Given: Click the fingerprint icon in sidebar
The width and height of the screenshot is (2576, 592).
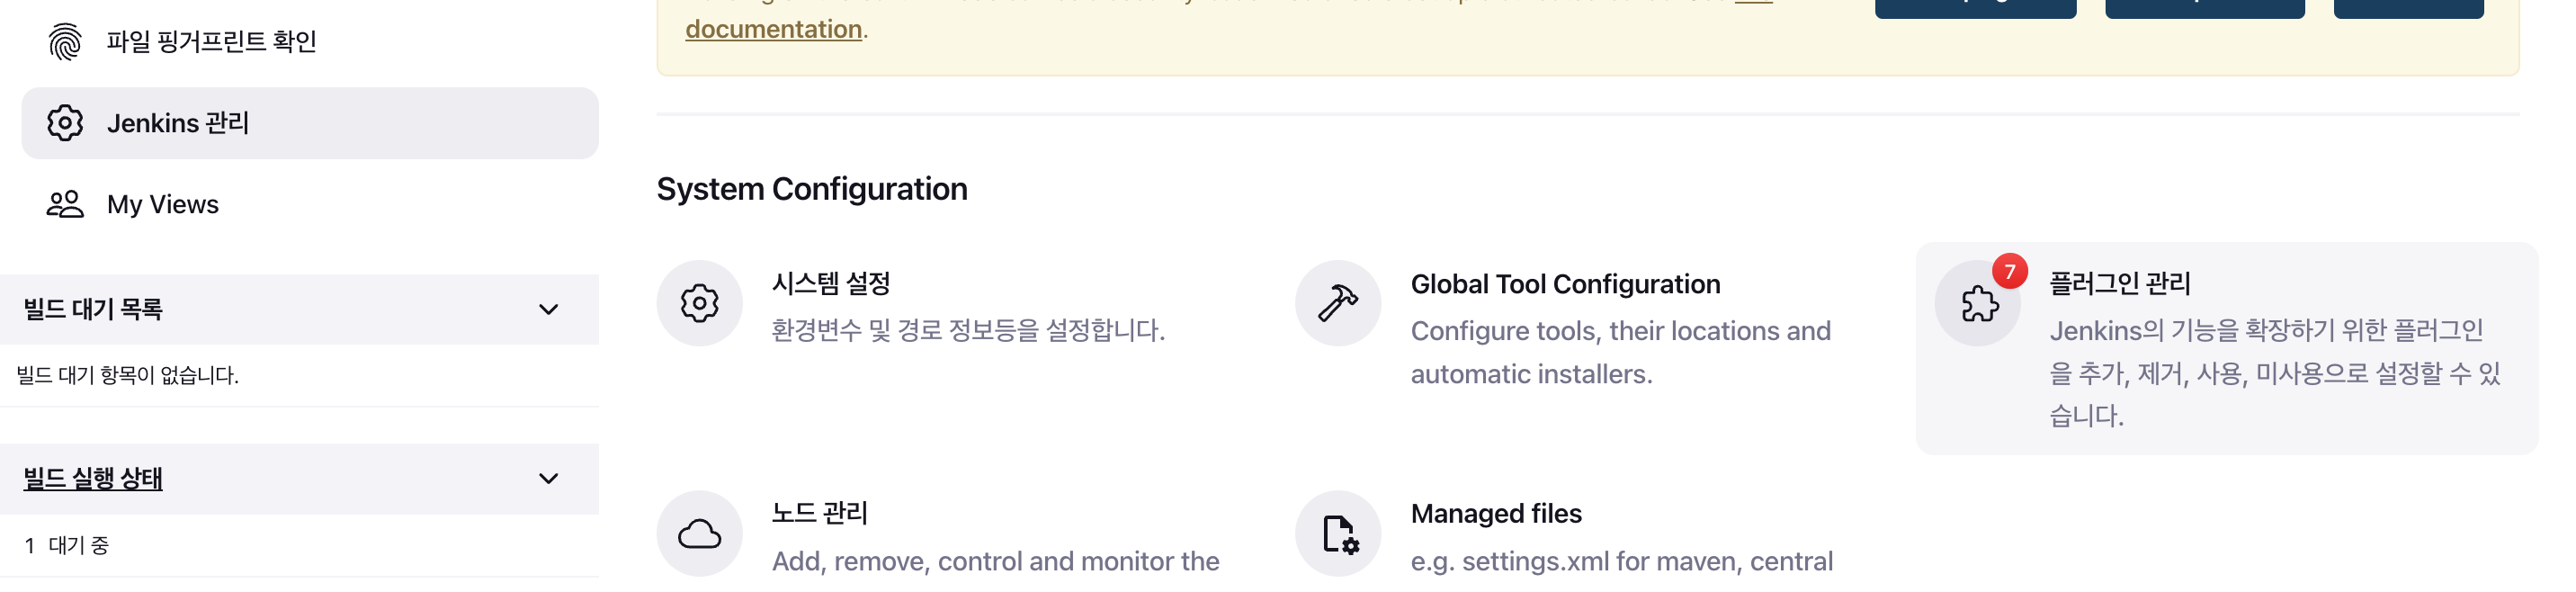Looking at the screenshot, I should tap(65, 41).
